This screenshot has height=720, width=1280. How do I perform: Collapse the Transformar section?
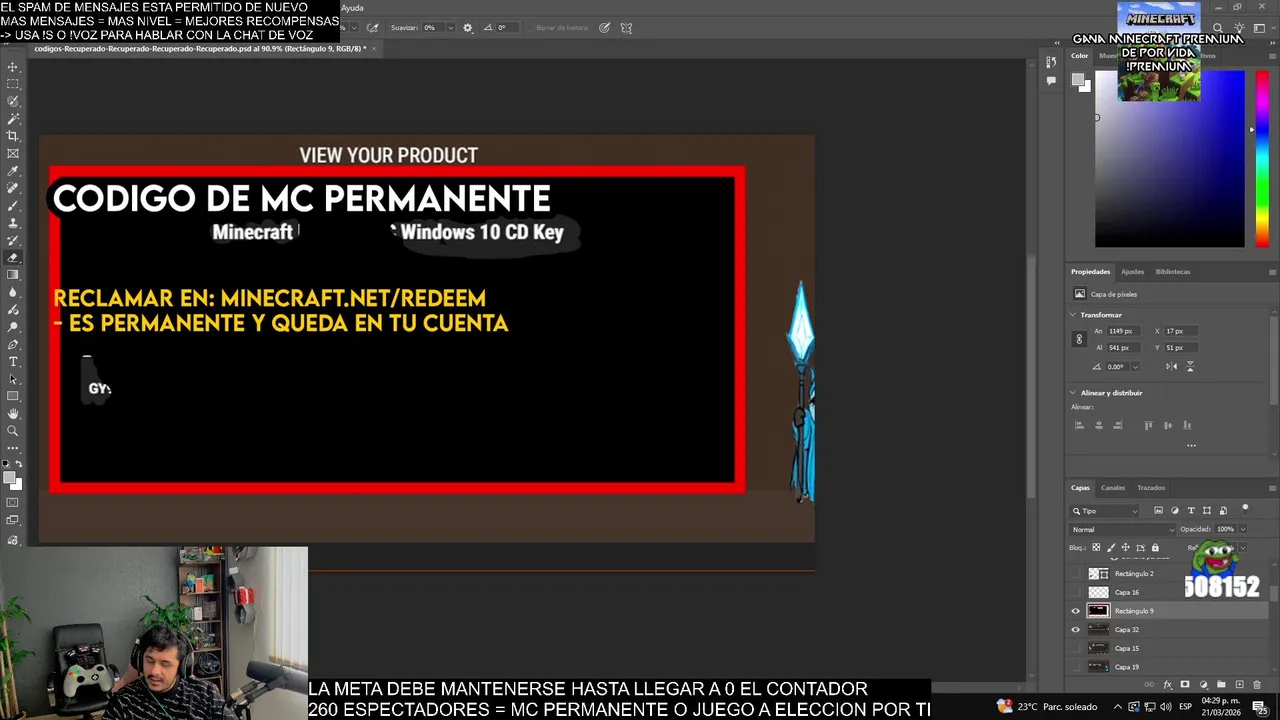1073,315
